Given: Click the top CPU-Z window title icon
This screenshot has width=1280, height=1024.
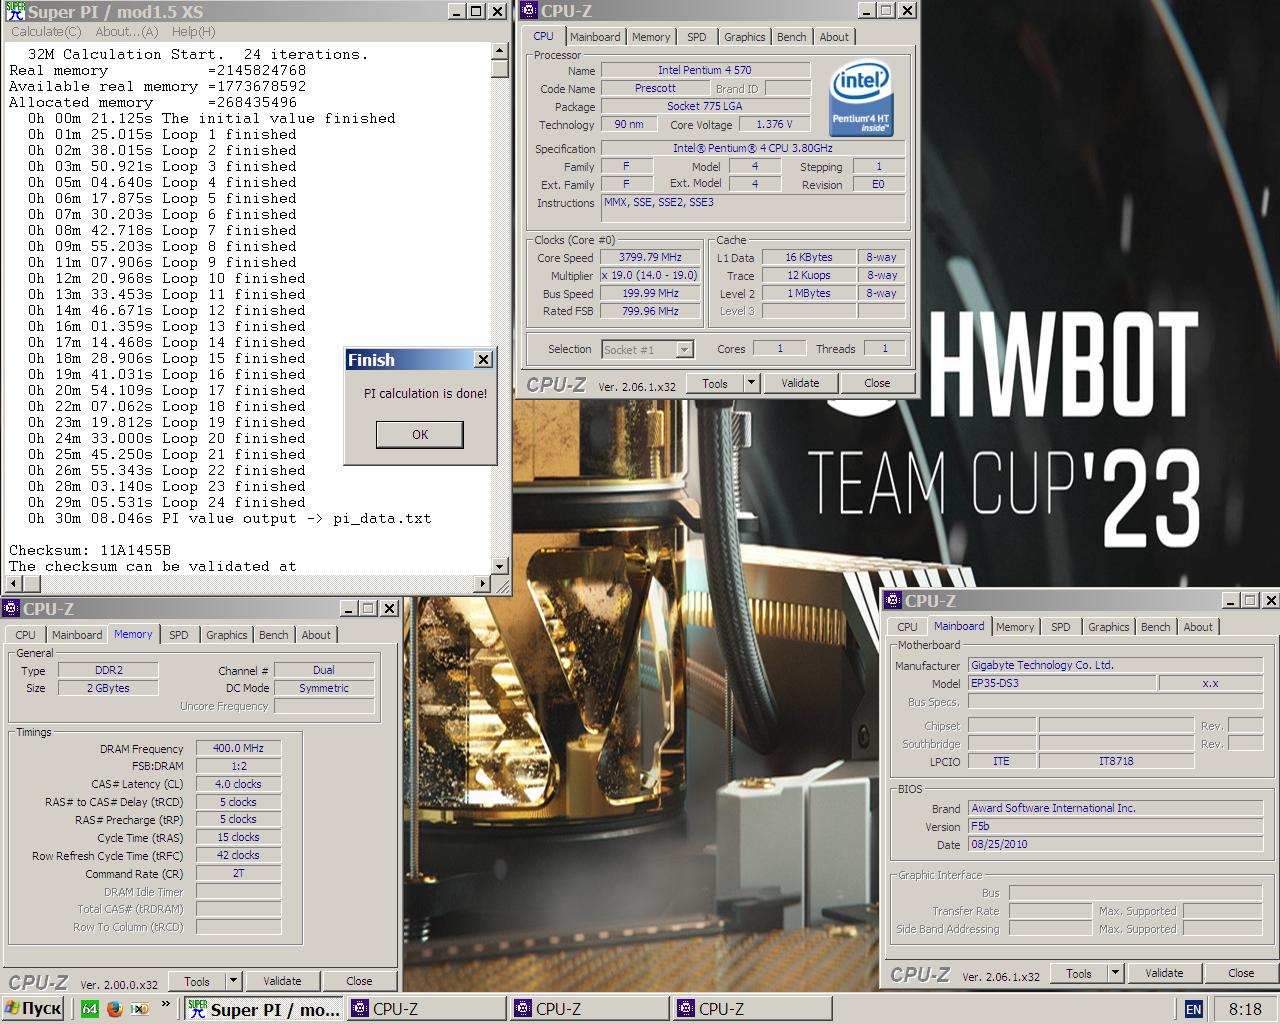Looking at the screenshot, I should [x=530, y=11].
